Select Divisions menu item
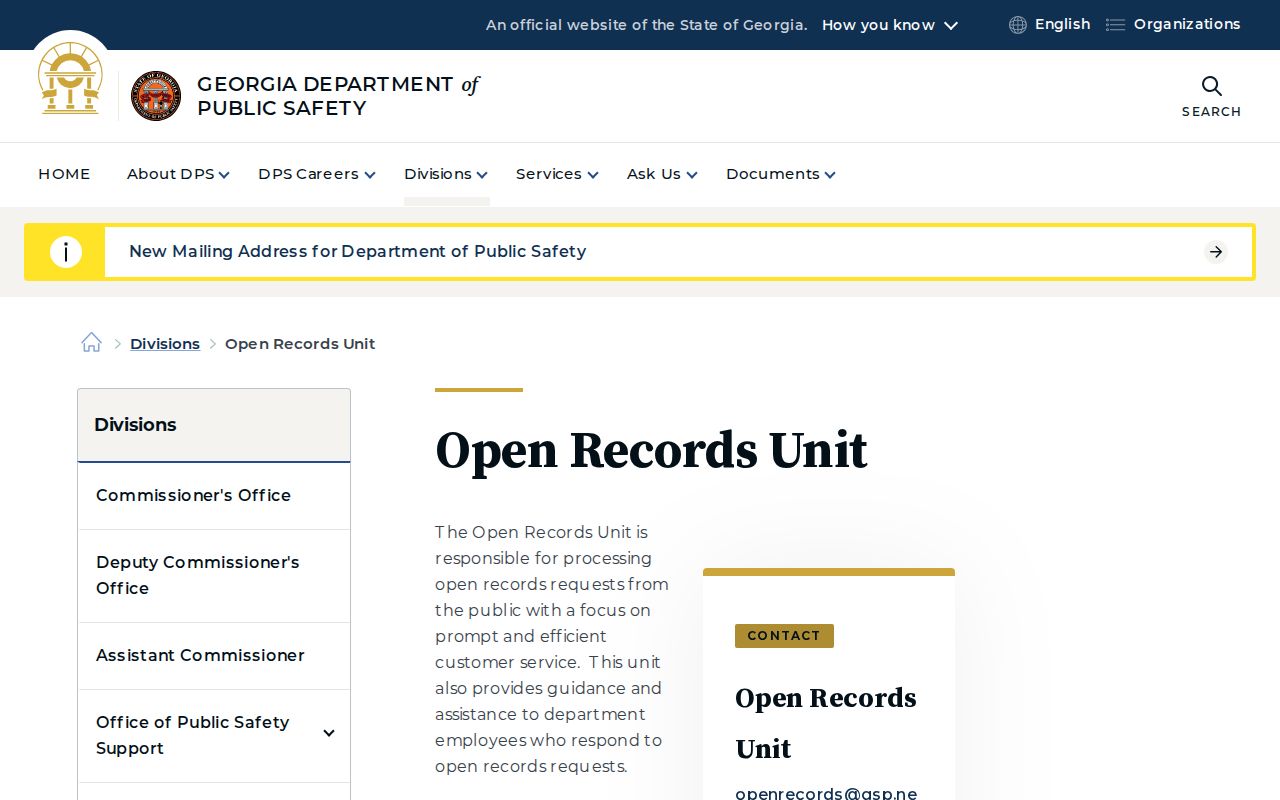This screenshot has height=800, width=1280. [438, 174]
